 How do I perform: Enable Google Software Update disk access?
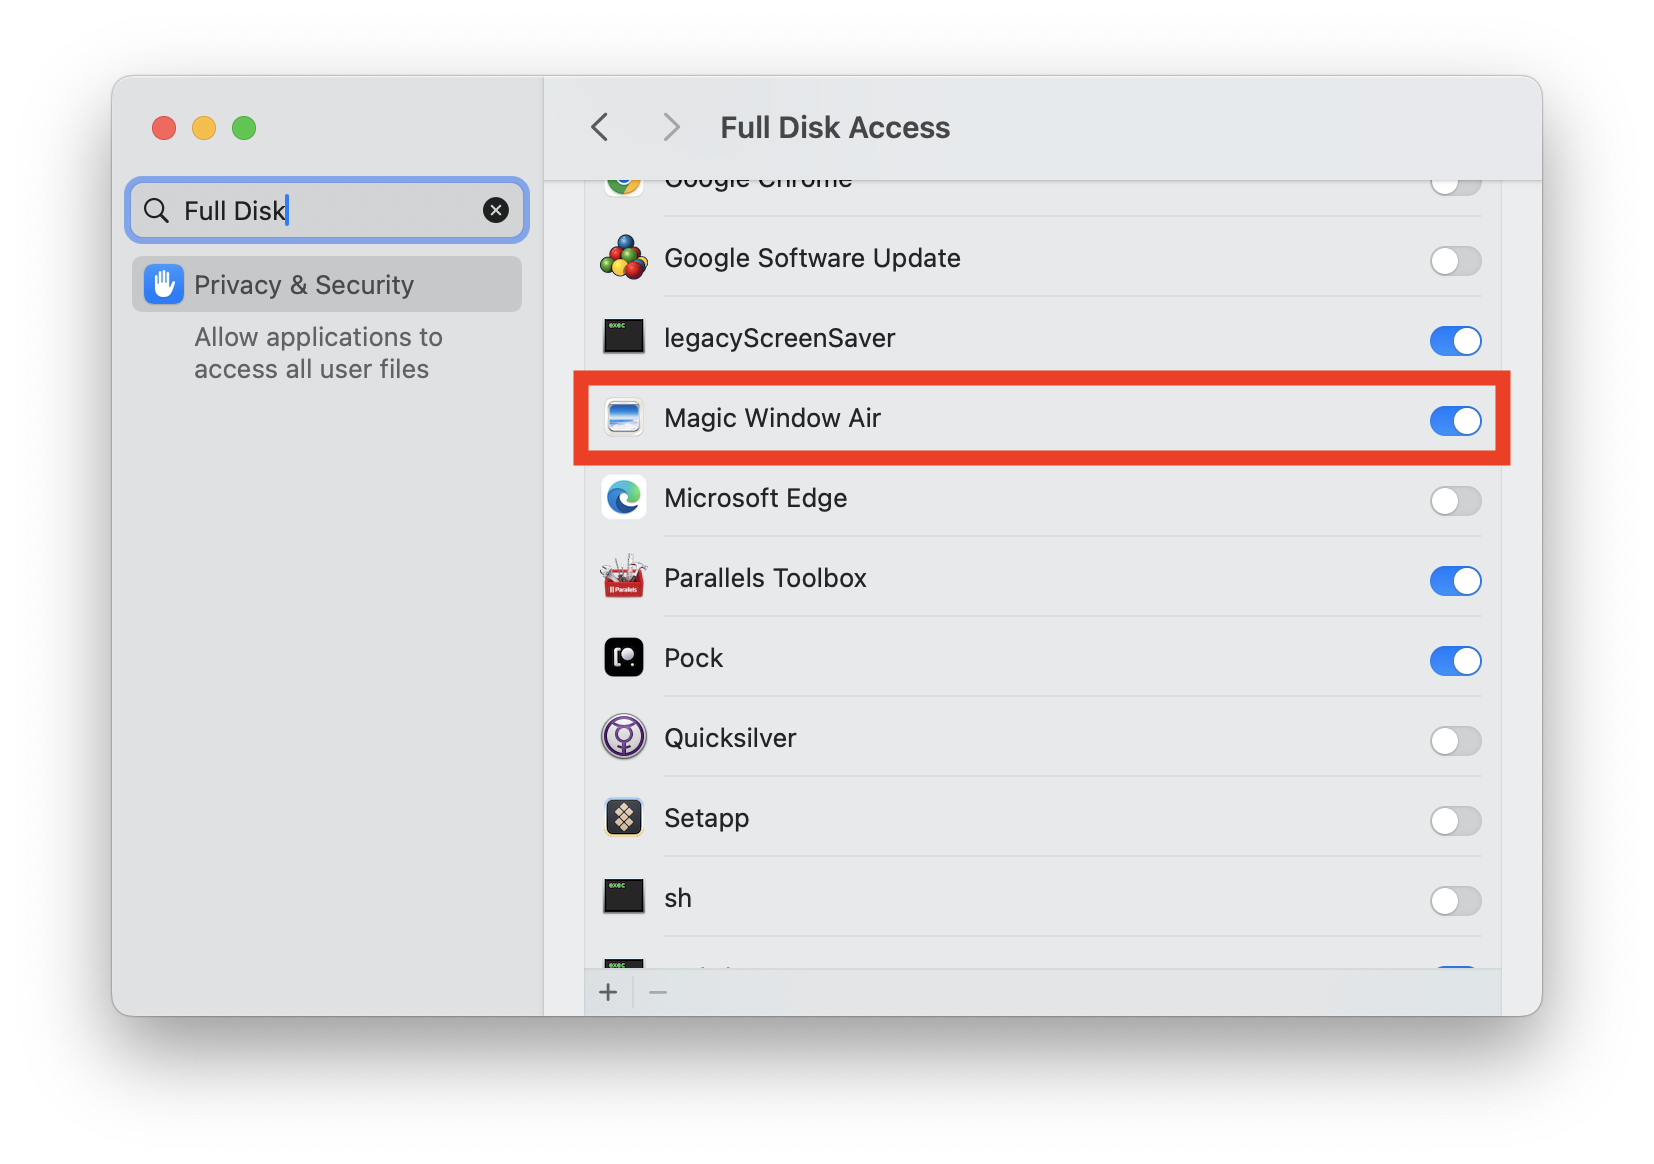coord(1455,261)
